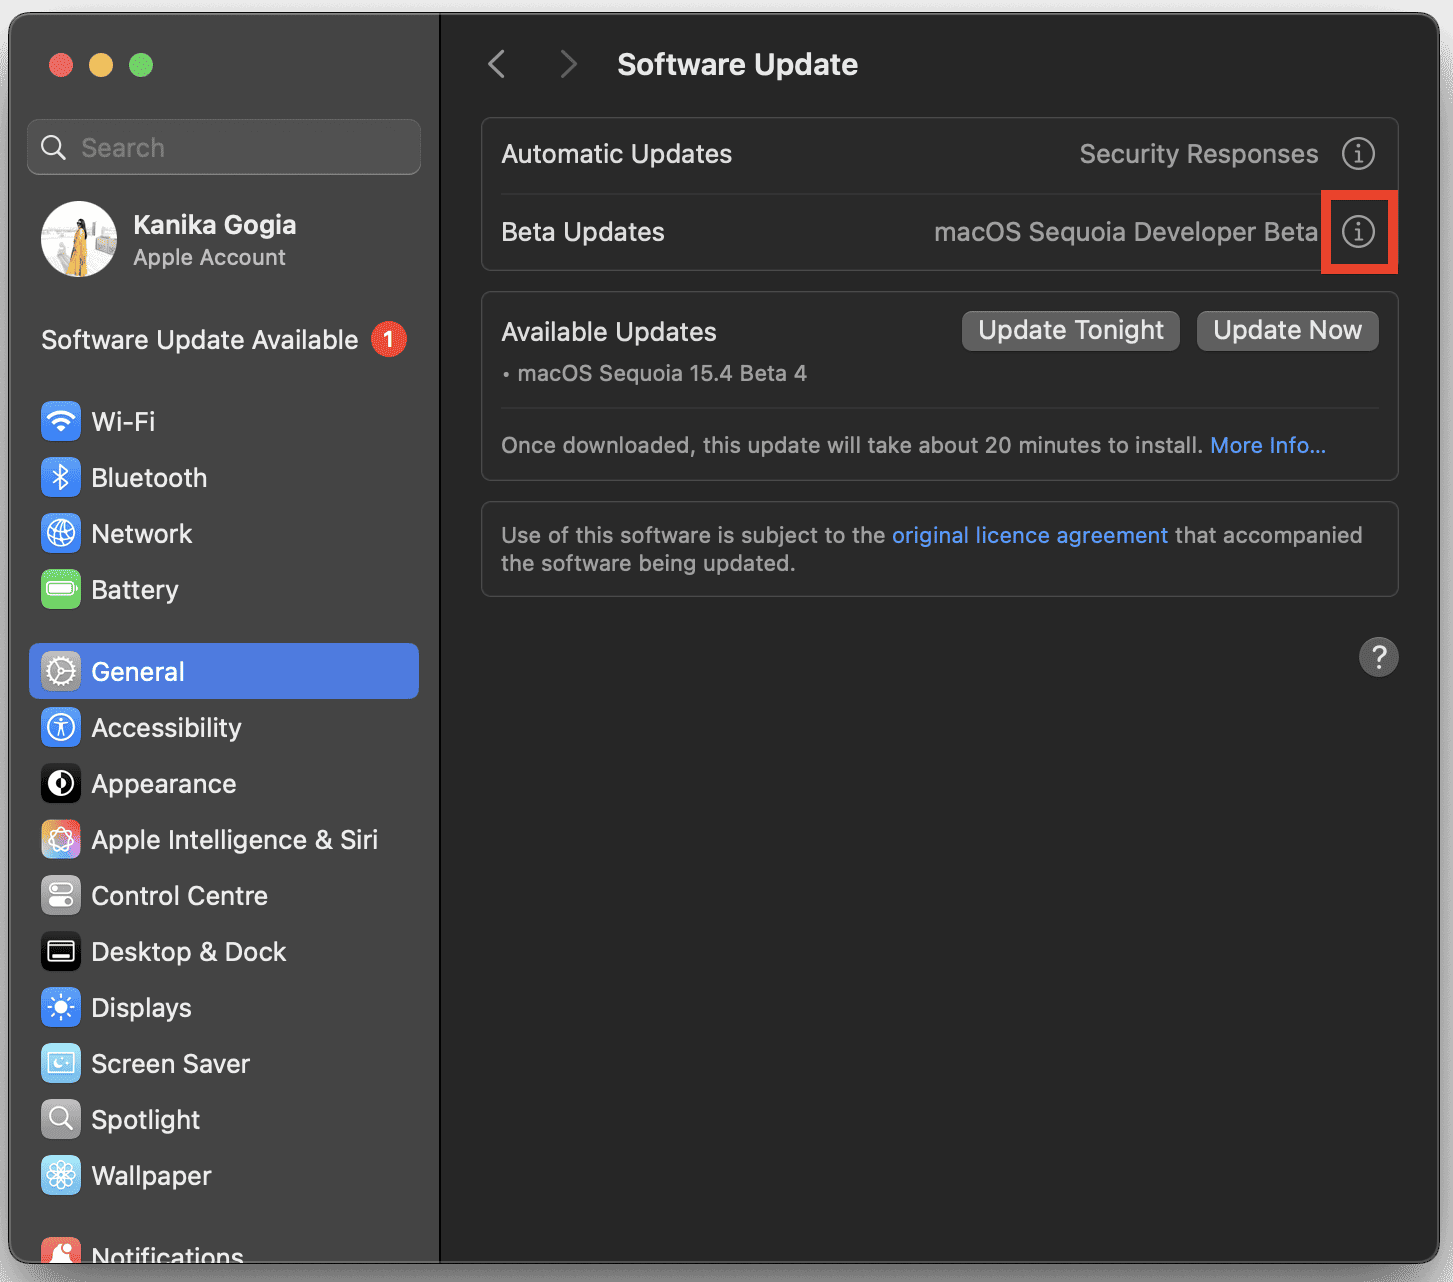Image resolution: width=1453 pixels, height=1282 pixels.
Task: Open the More Info link
Action: pyautogui.click(x=1267, y=445)
